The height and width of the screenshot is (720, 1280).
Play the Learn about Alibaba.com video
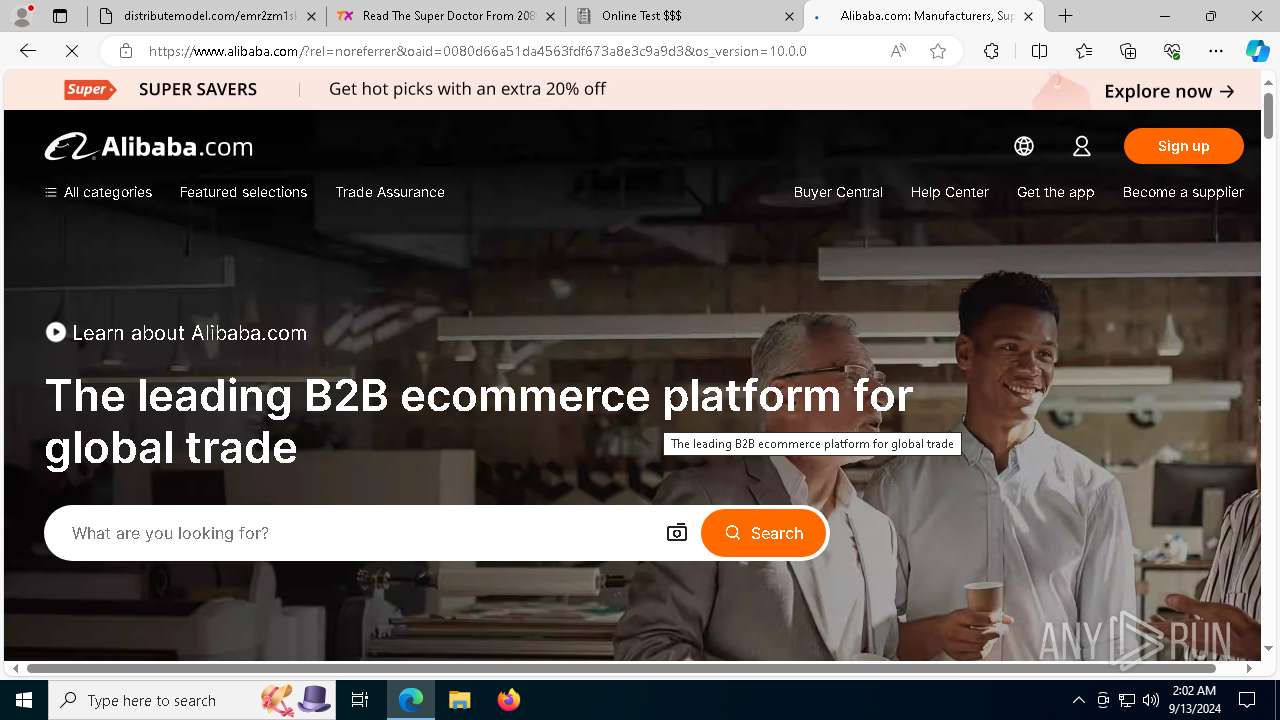coord(56,332)
